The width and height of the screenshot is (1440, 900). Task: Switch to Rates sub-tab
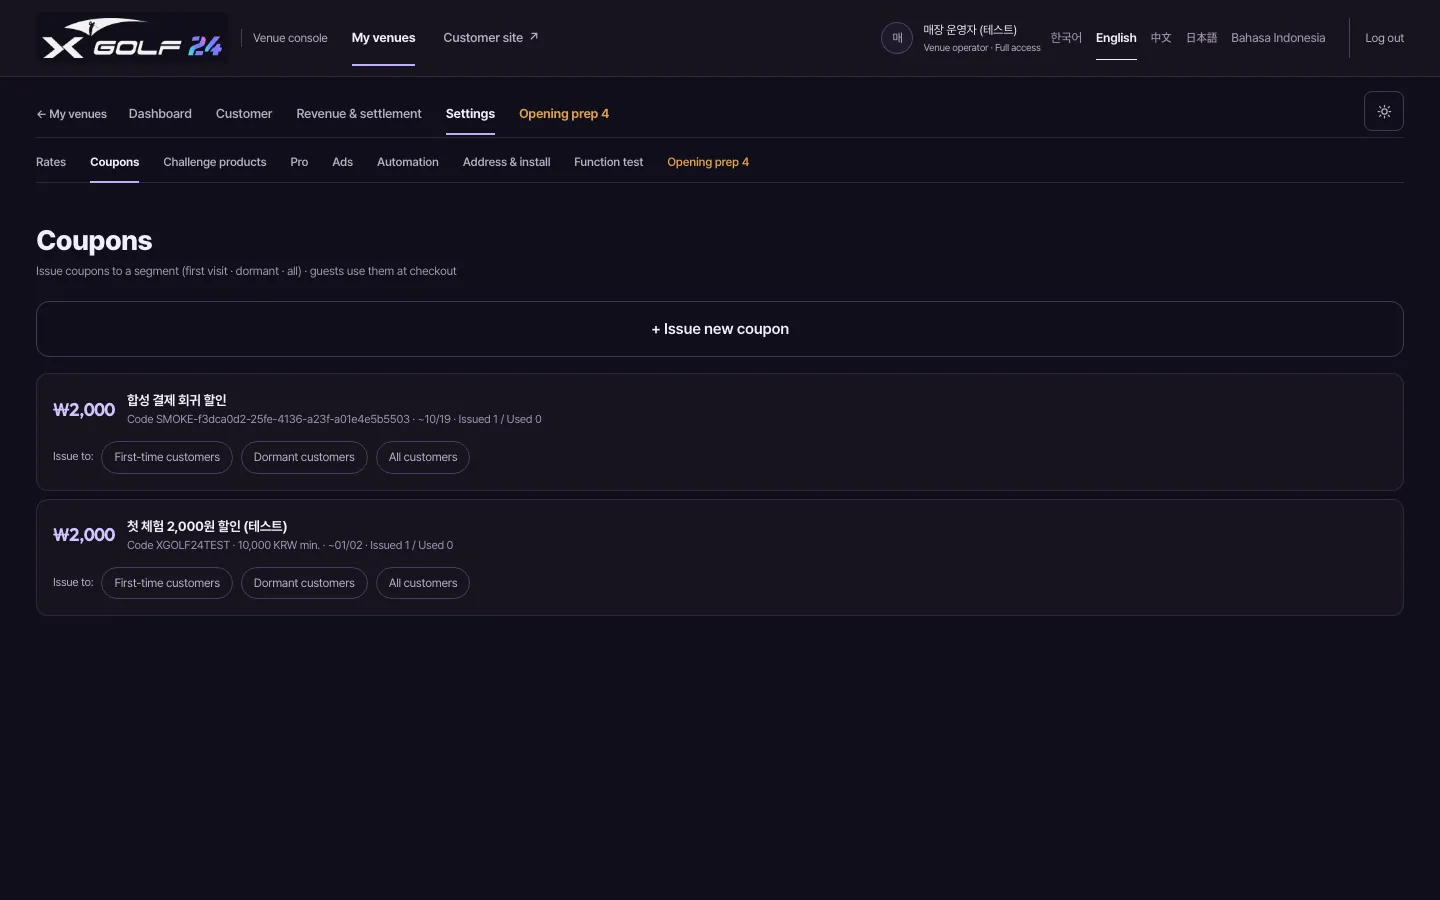51,162
